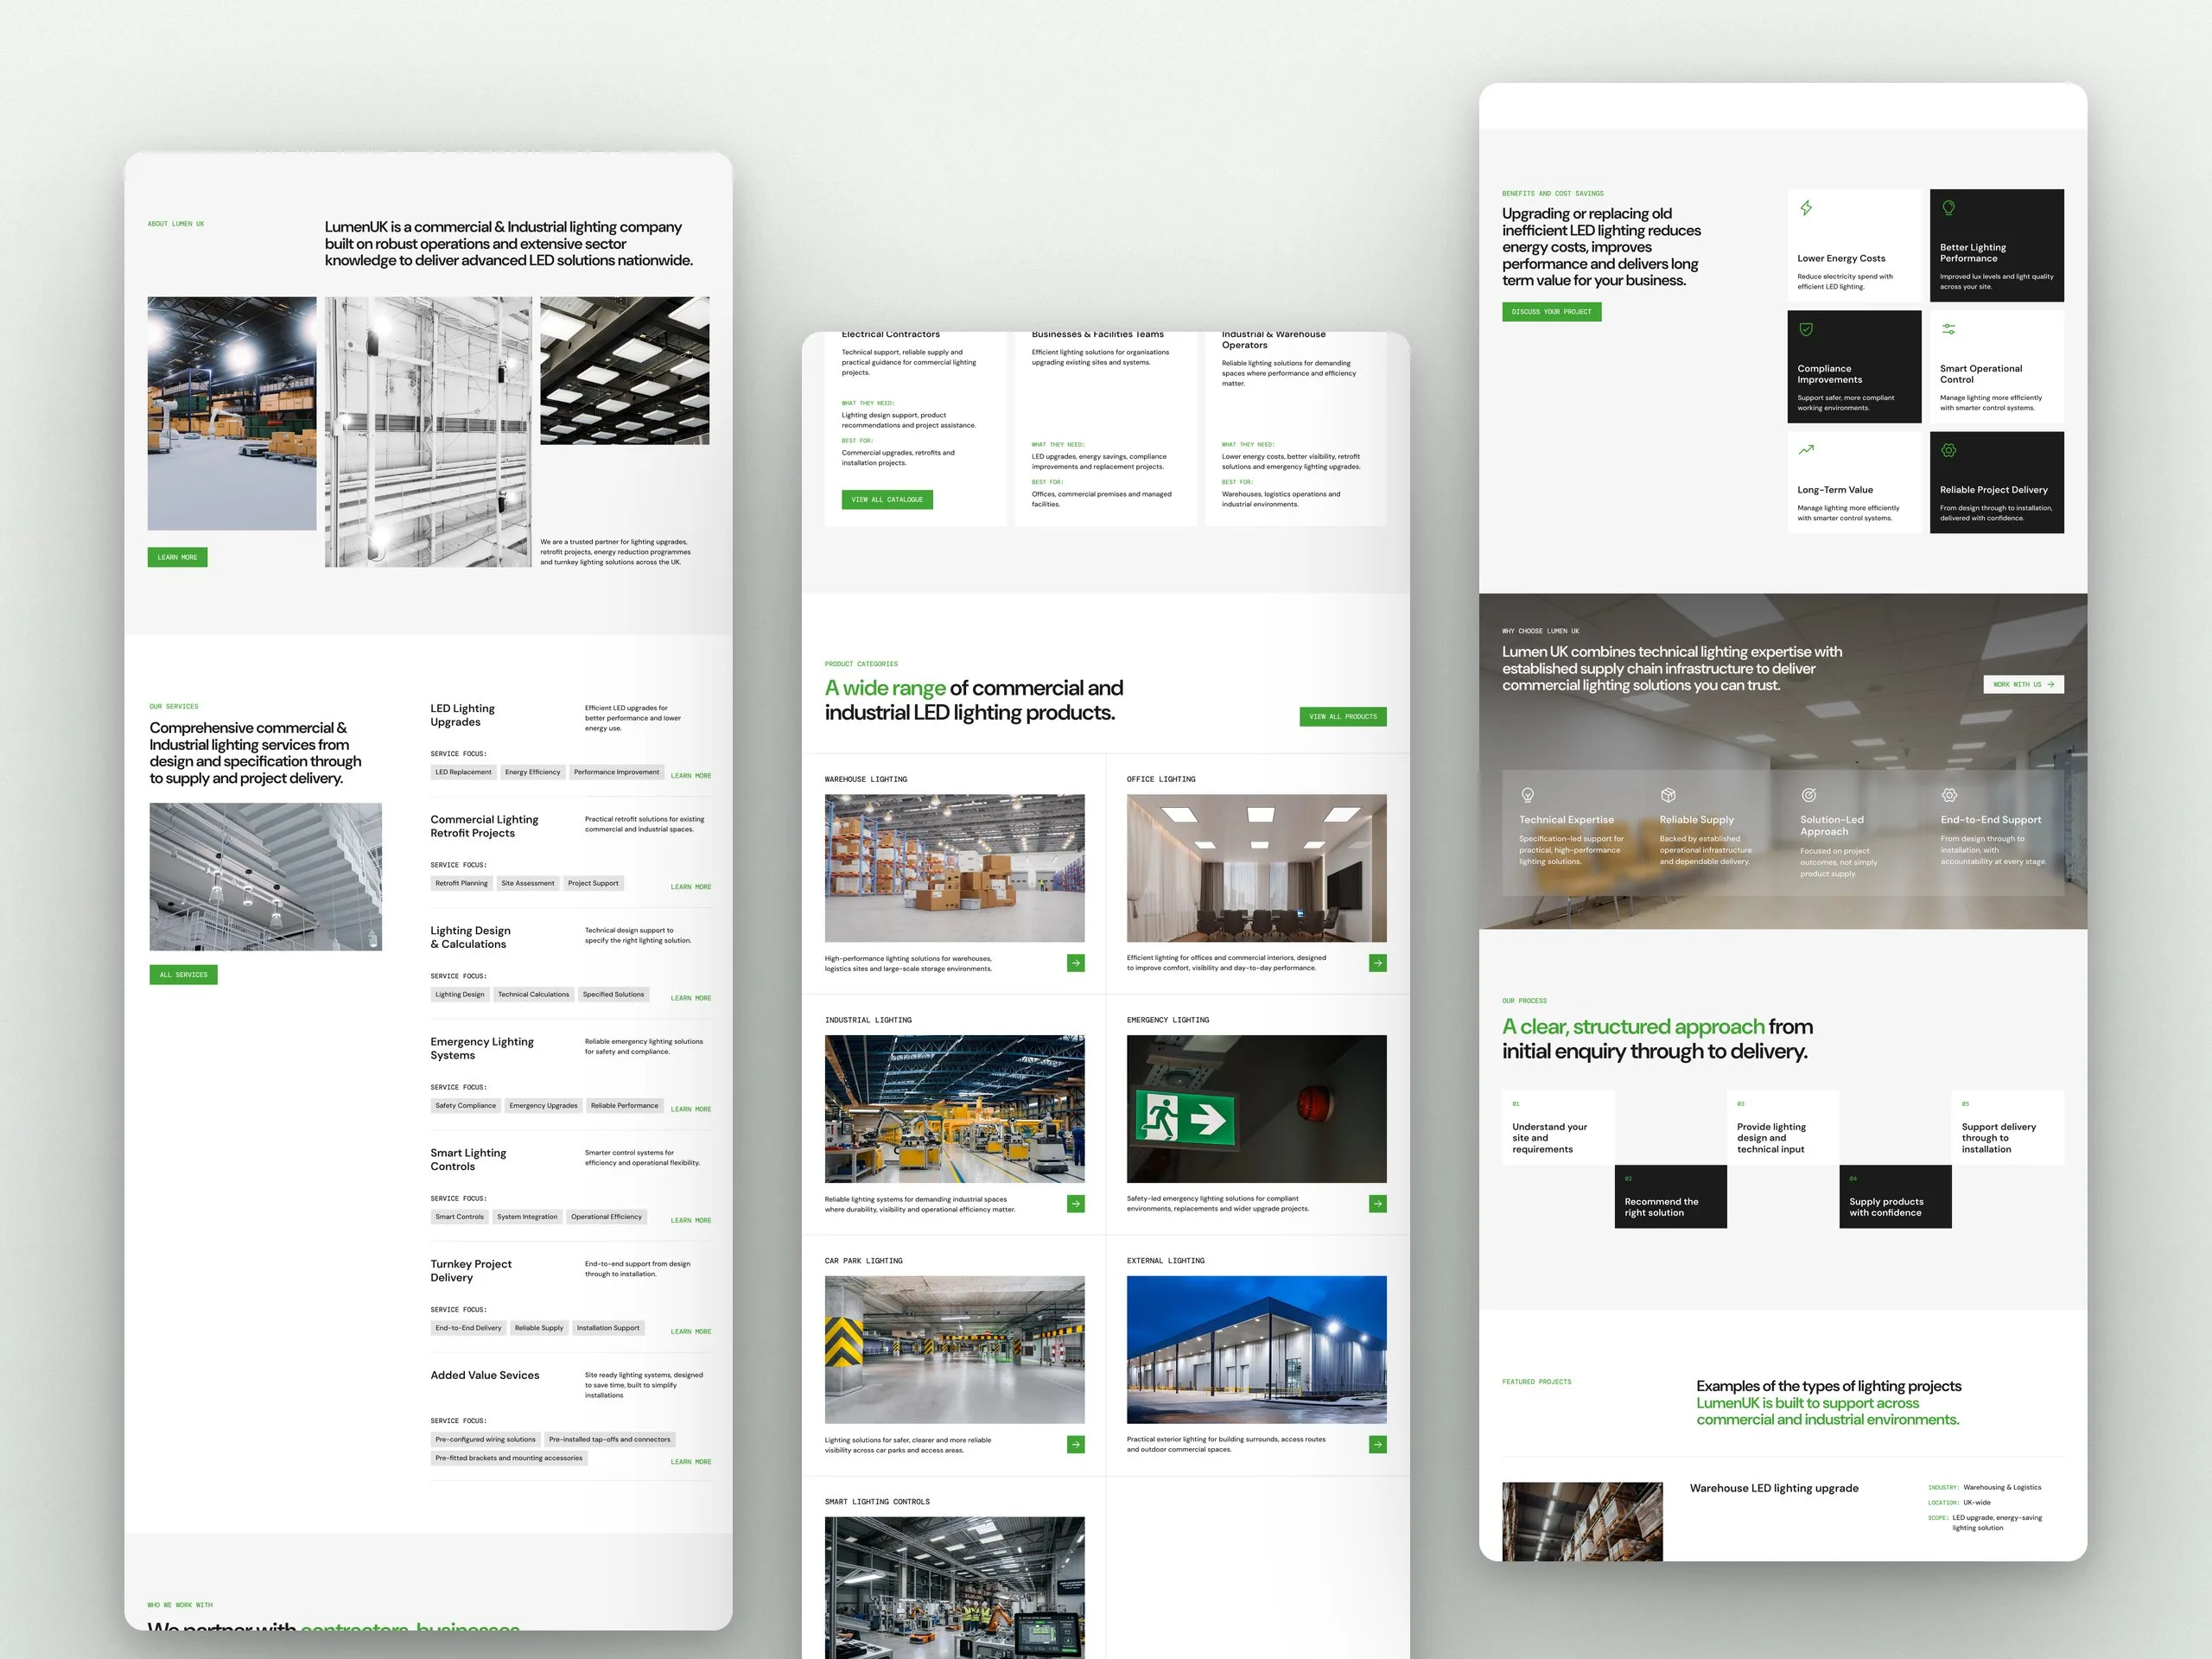The width and height of the screenshot is (2212, 1659).
Task: Click the Turnkey Project Delivery service heading
Action: pos(471,1271)
